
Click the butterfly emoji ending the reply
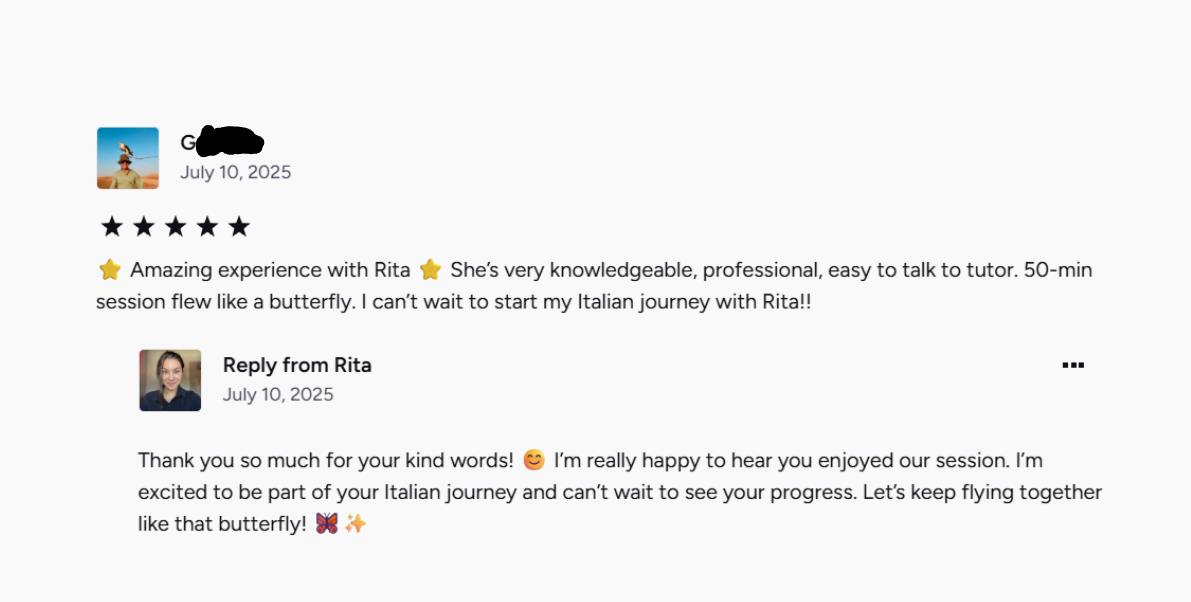[327, 523]
